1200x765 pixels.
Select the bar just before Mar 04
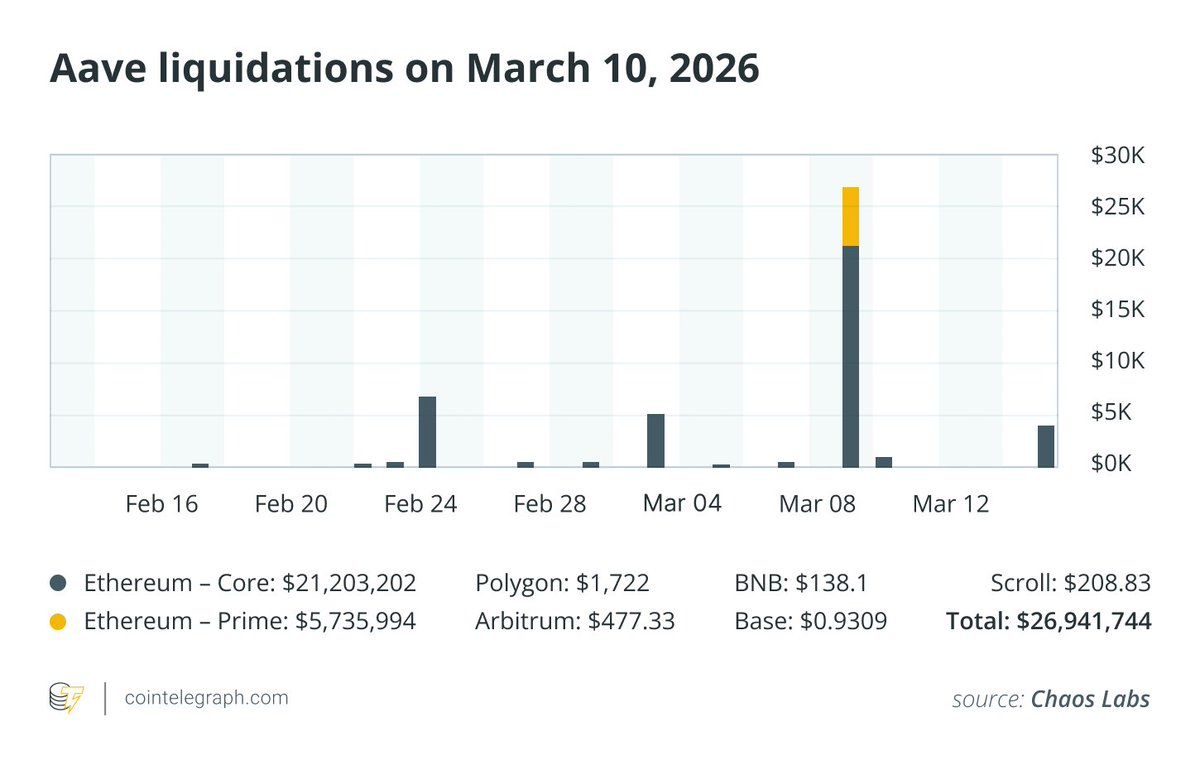pyautogui.click(x=656, y=440)
